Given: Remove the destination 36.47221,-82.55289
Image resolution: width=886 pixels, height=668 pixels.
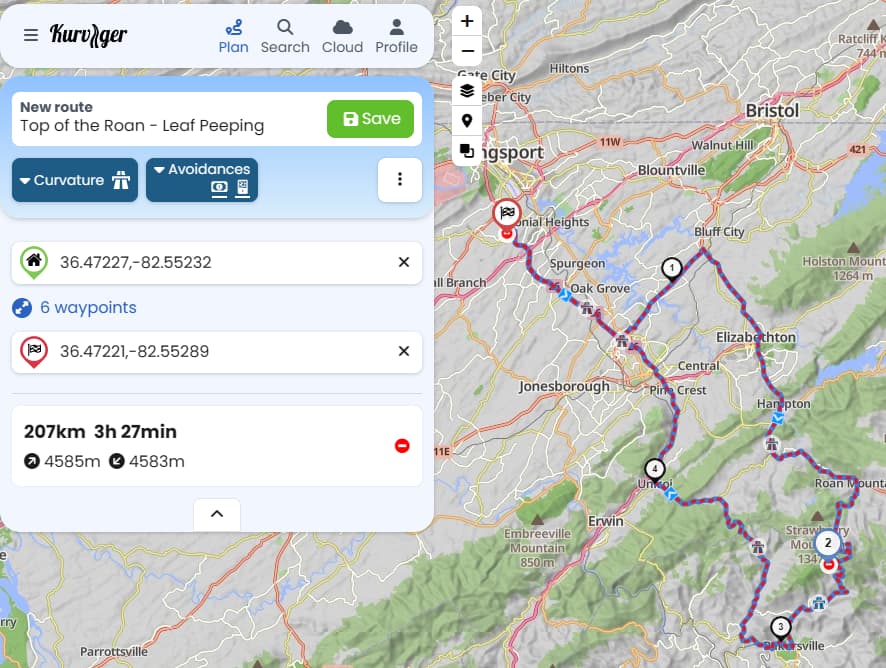Looking at the screenshot, I should 404,351.
